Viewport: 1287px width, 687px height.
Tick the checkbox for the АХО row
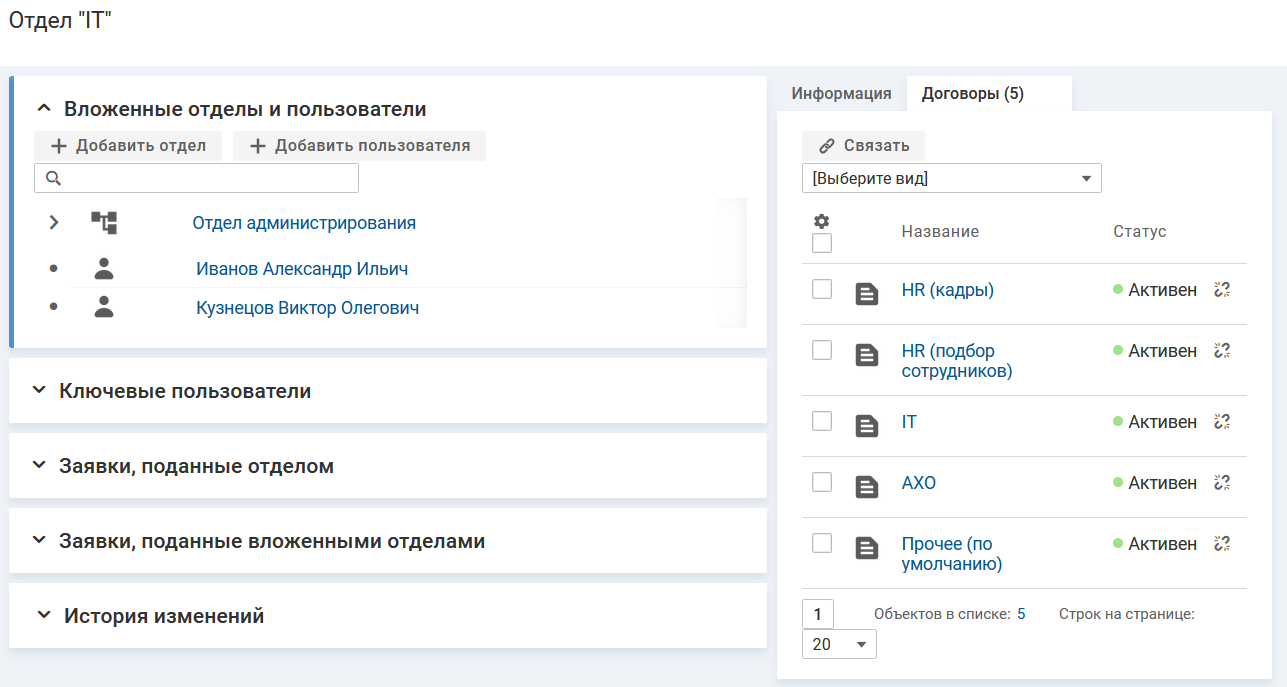822,482
